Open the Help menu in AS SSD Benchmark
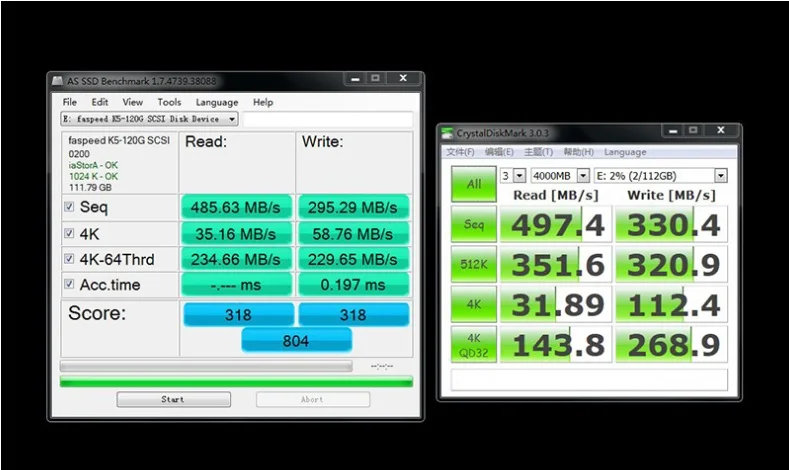The height and width of the screenshot is (470, 789). (x=263, y=102)
